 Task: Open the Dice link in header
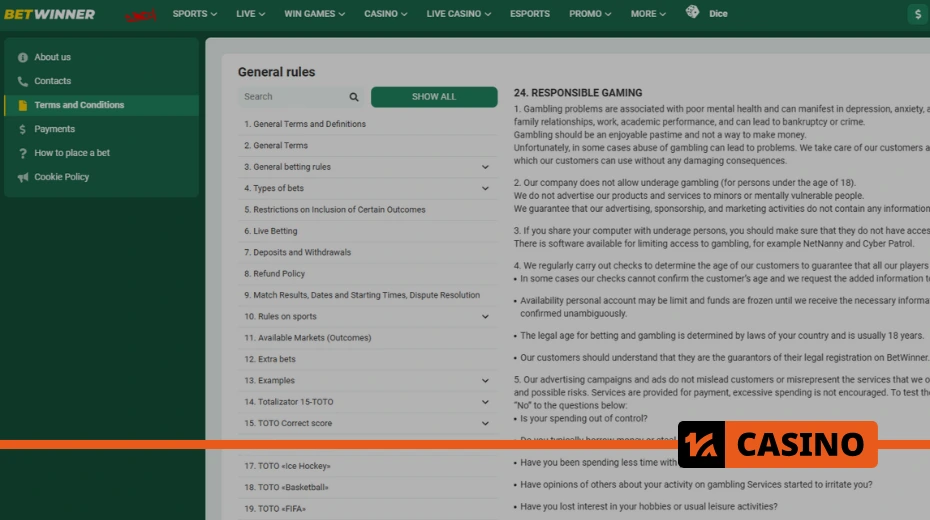718,14
